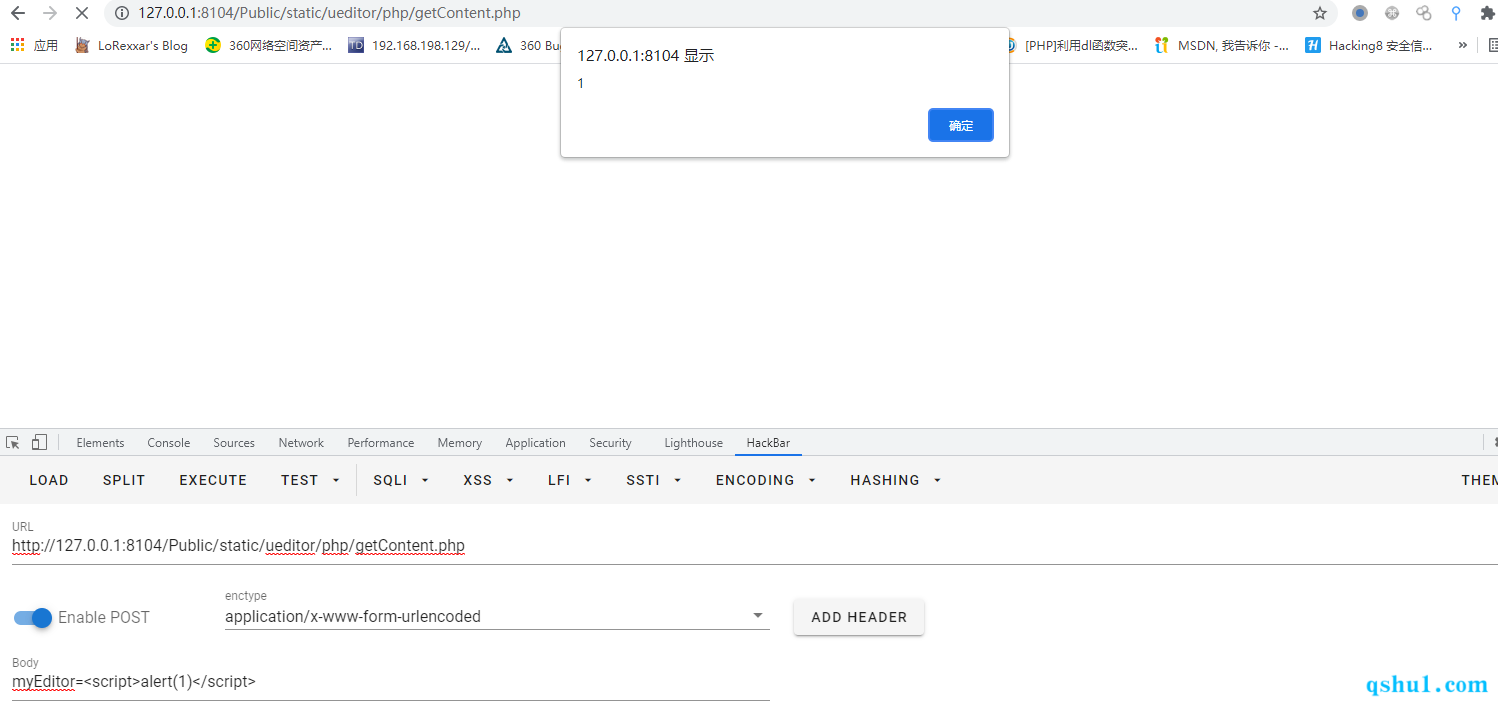Open the 360 Bu... bookmark
This screenshot has width=1498, height=709.
528,45
